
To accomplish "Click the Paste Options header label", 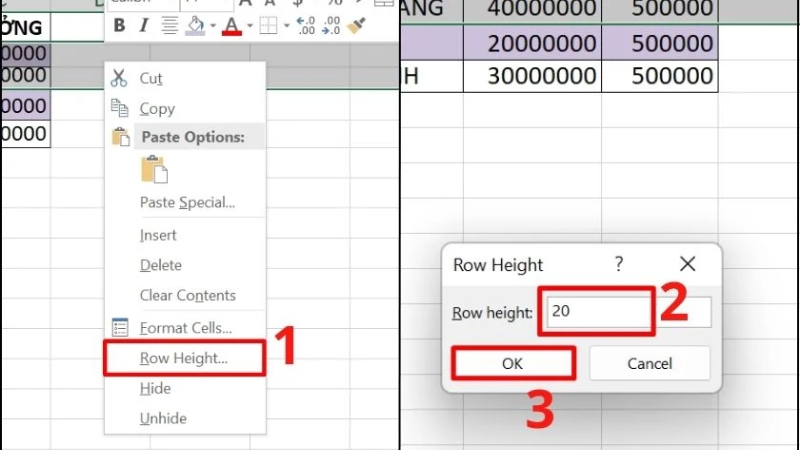I will pyautogui.click(x=193, y=137).
